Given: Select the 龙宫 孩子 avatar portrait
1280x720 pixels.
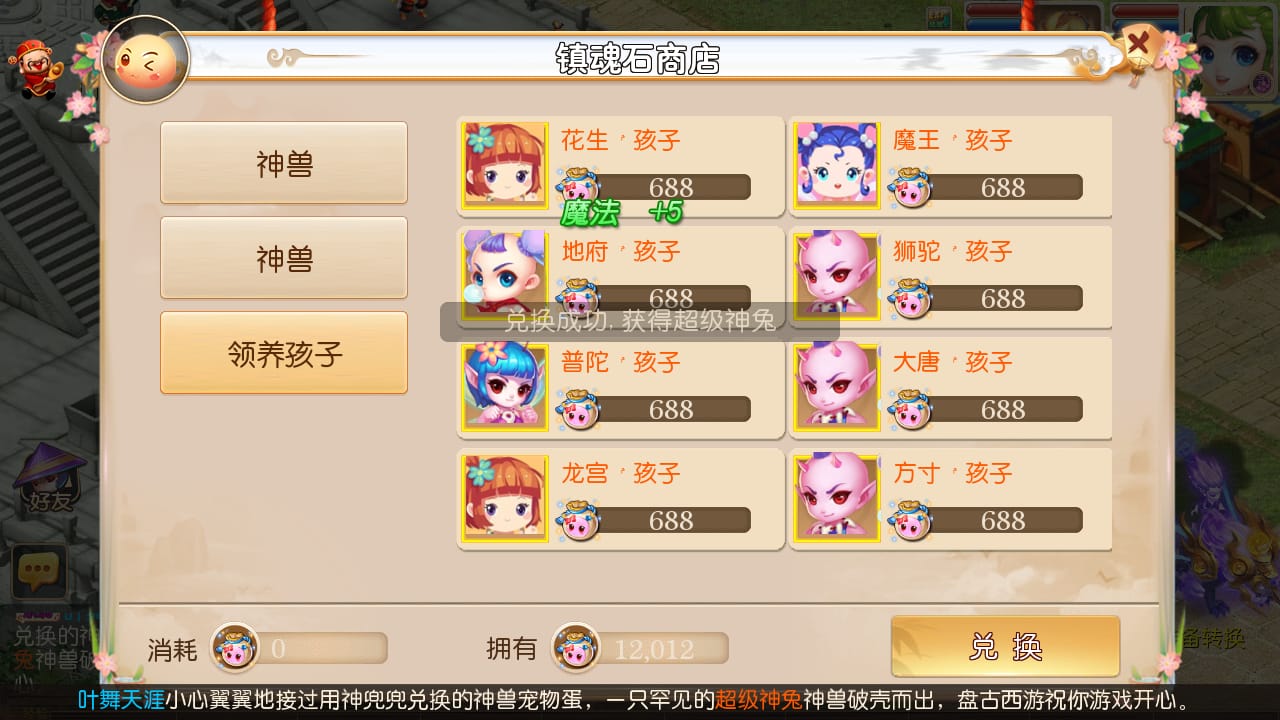Looking at the screenshot, I should (505, 499).
